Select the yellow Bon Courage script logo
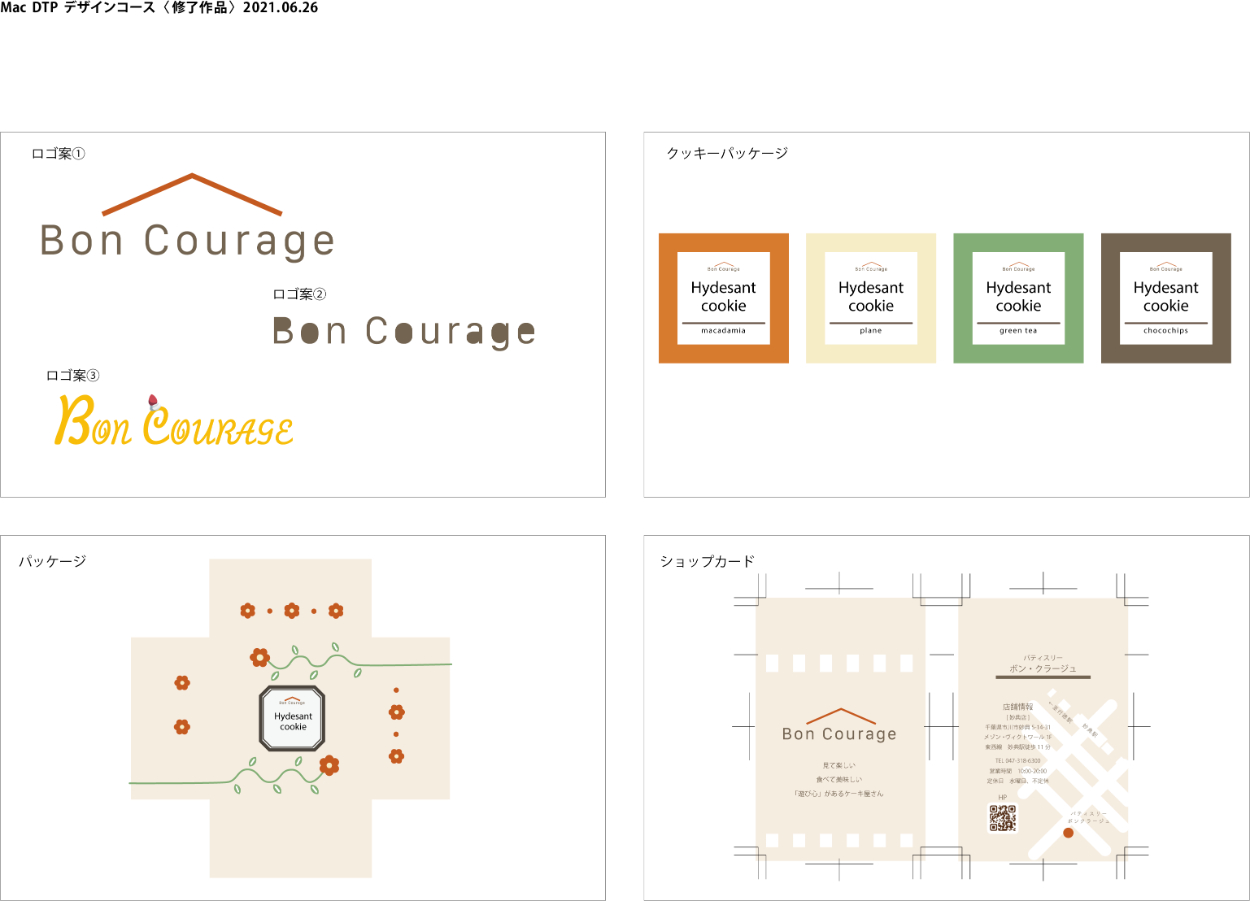 [173, 423]
